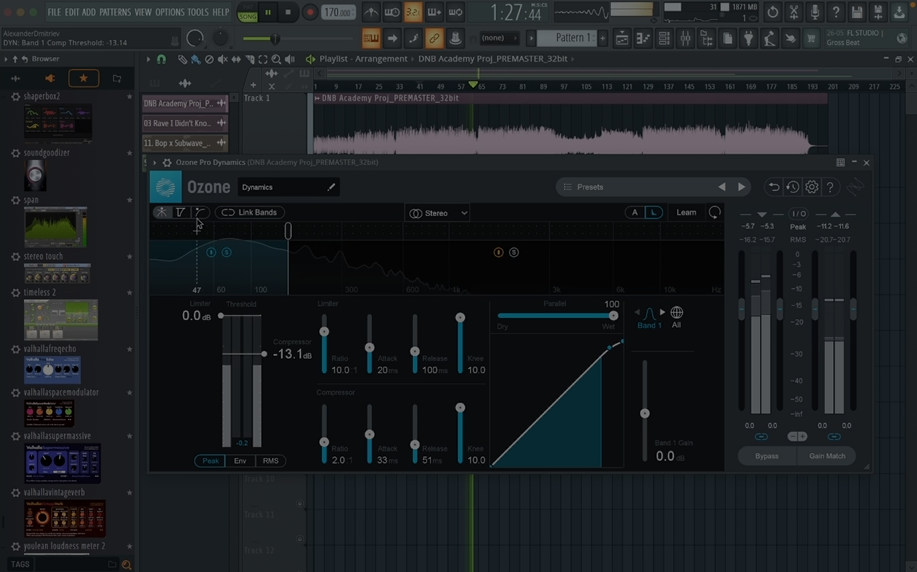Open the channel rack icon
The width and height of the screenshot is (917, 572).
(664, 39)
